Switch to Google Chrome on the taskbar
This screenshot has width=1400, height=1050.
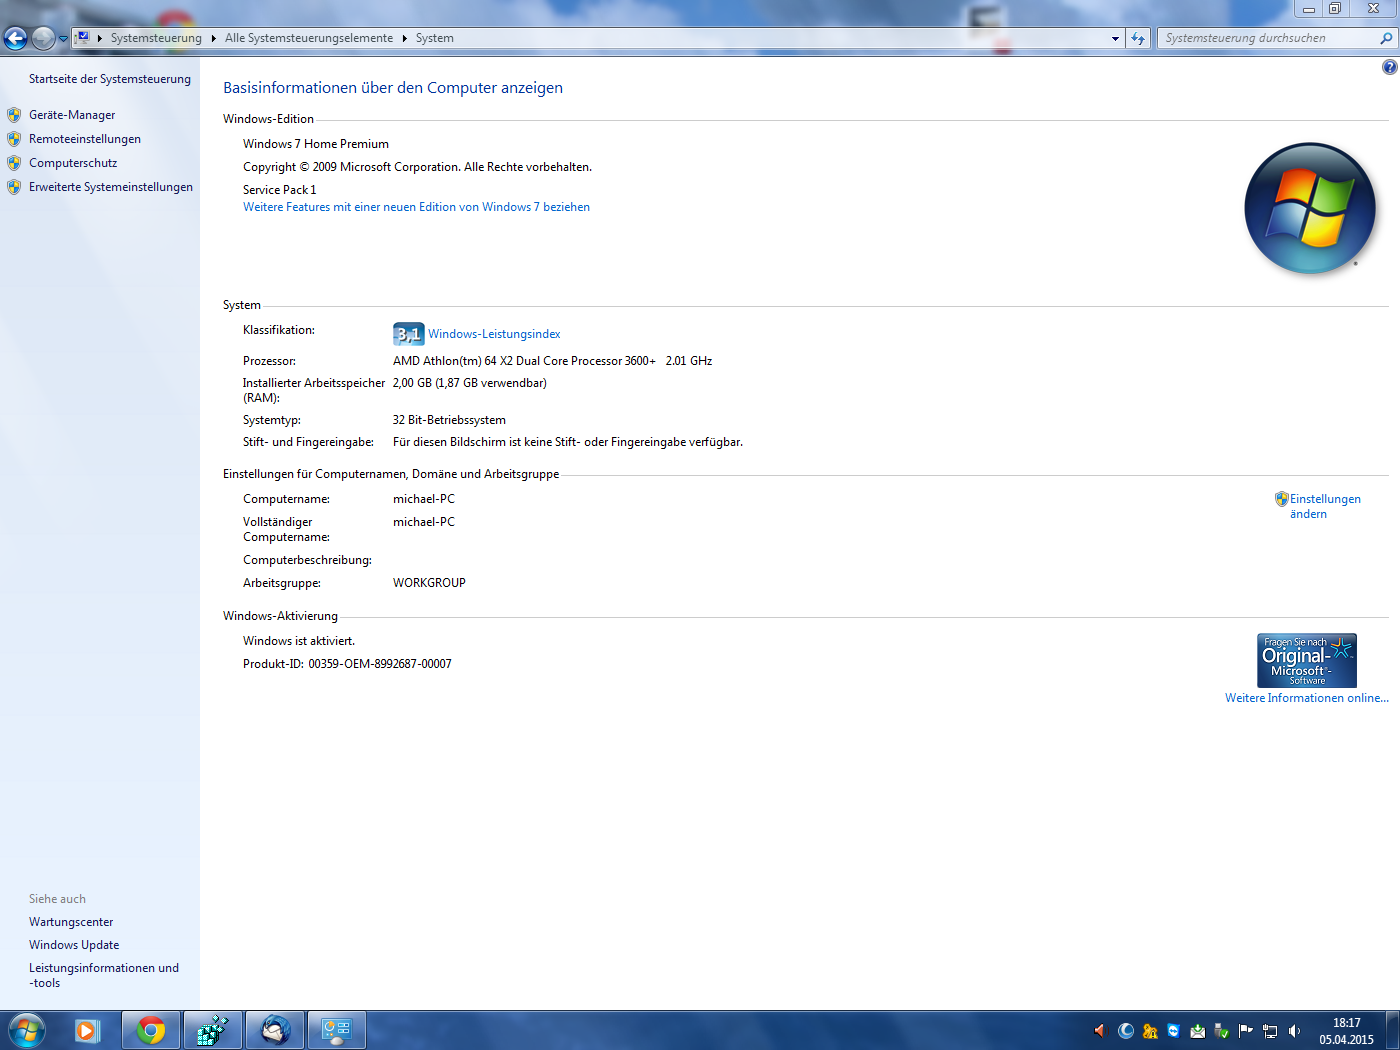(151, 1030)
